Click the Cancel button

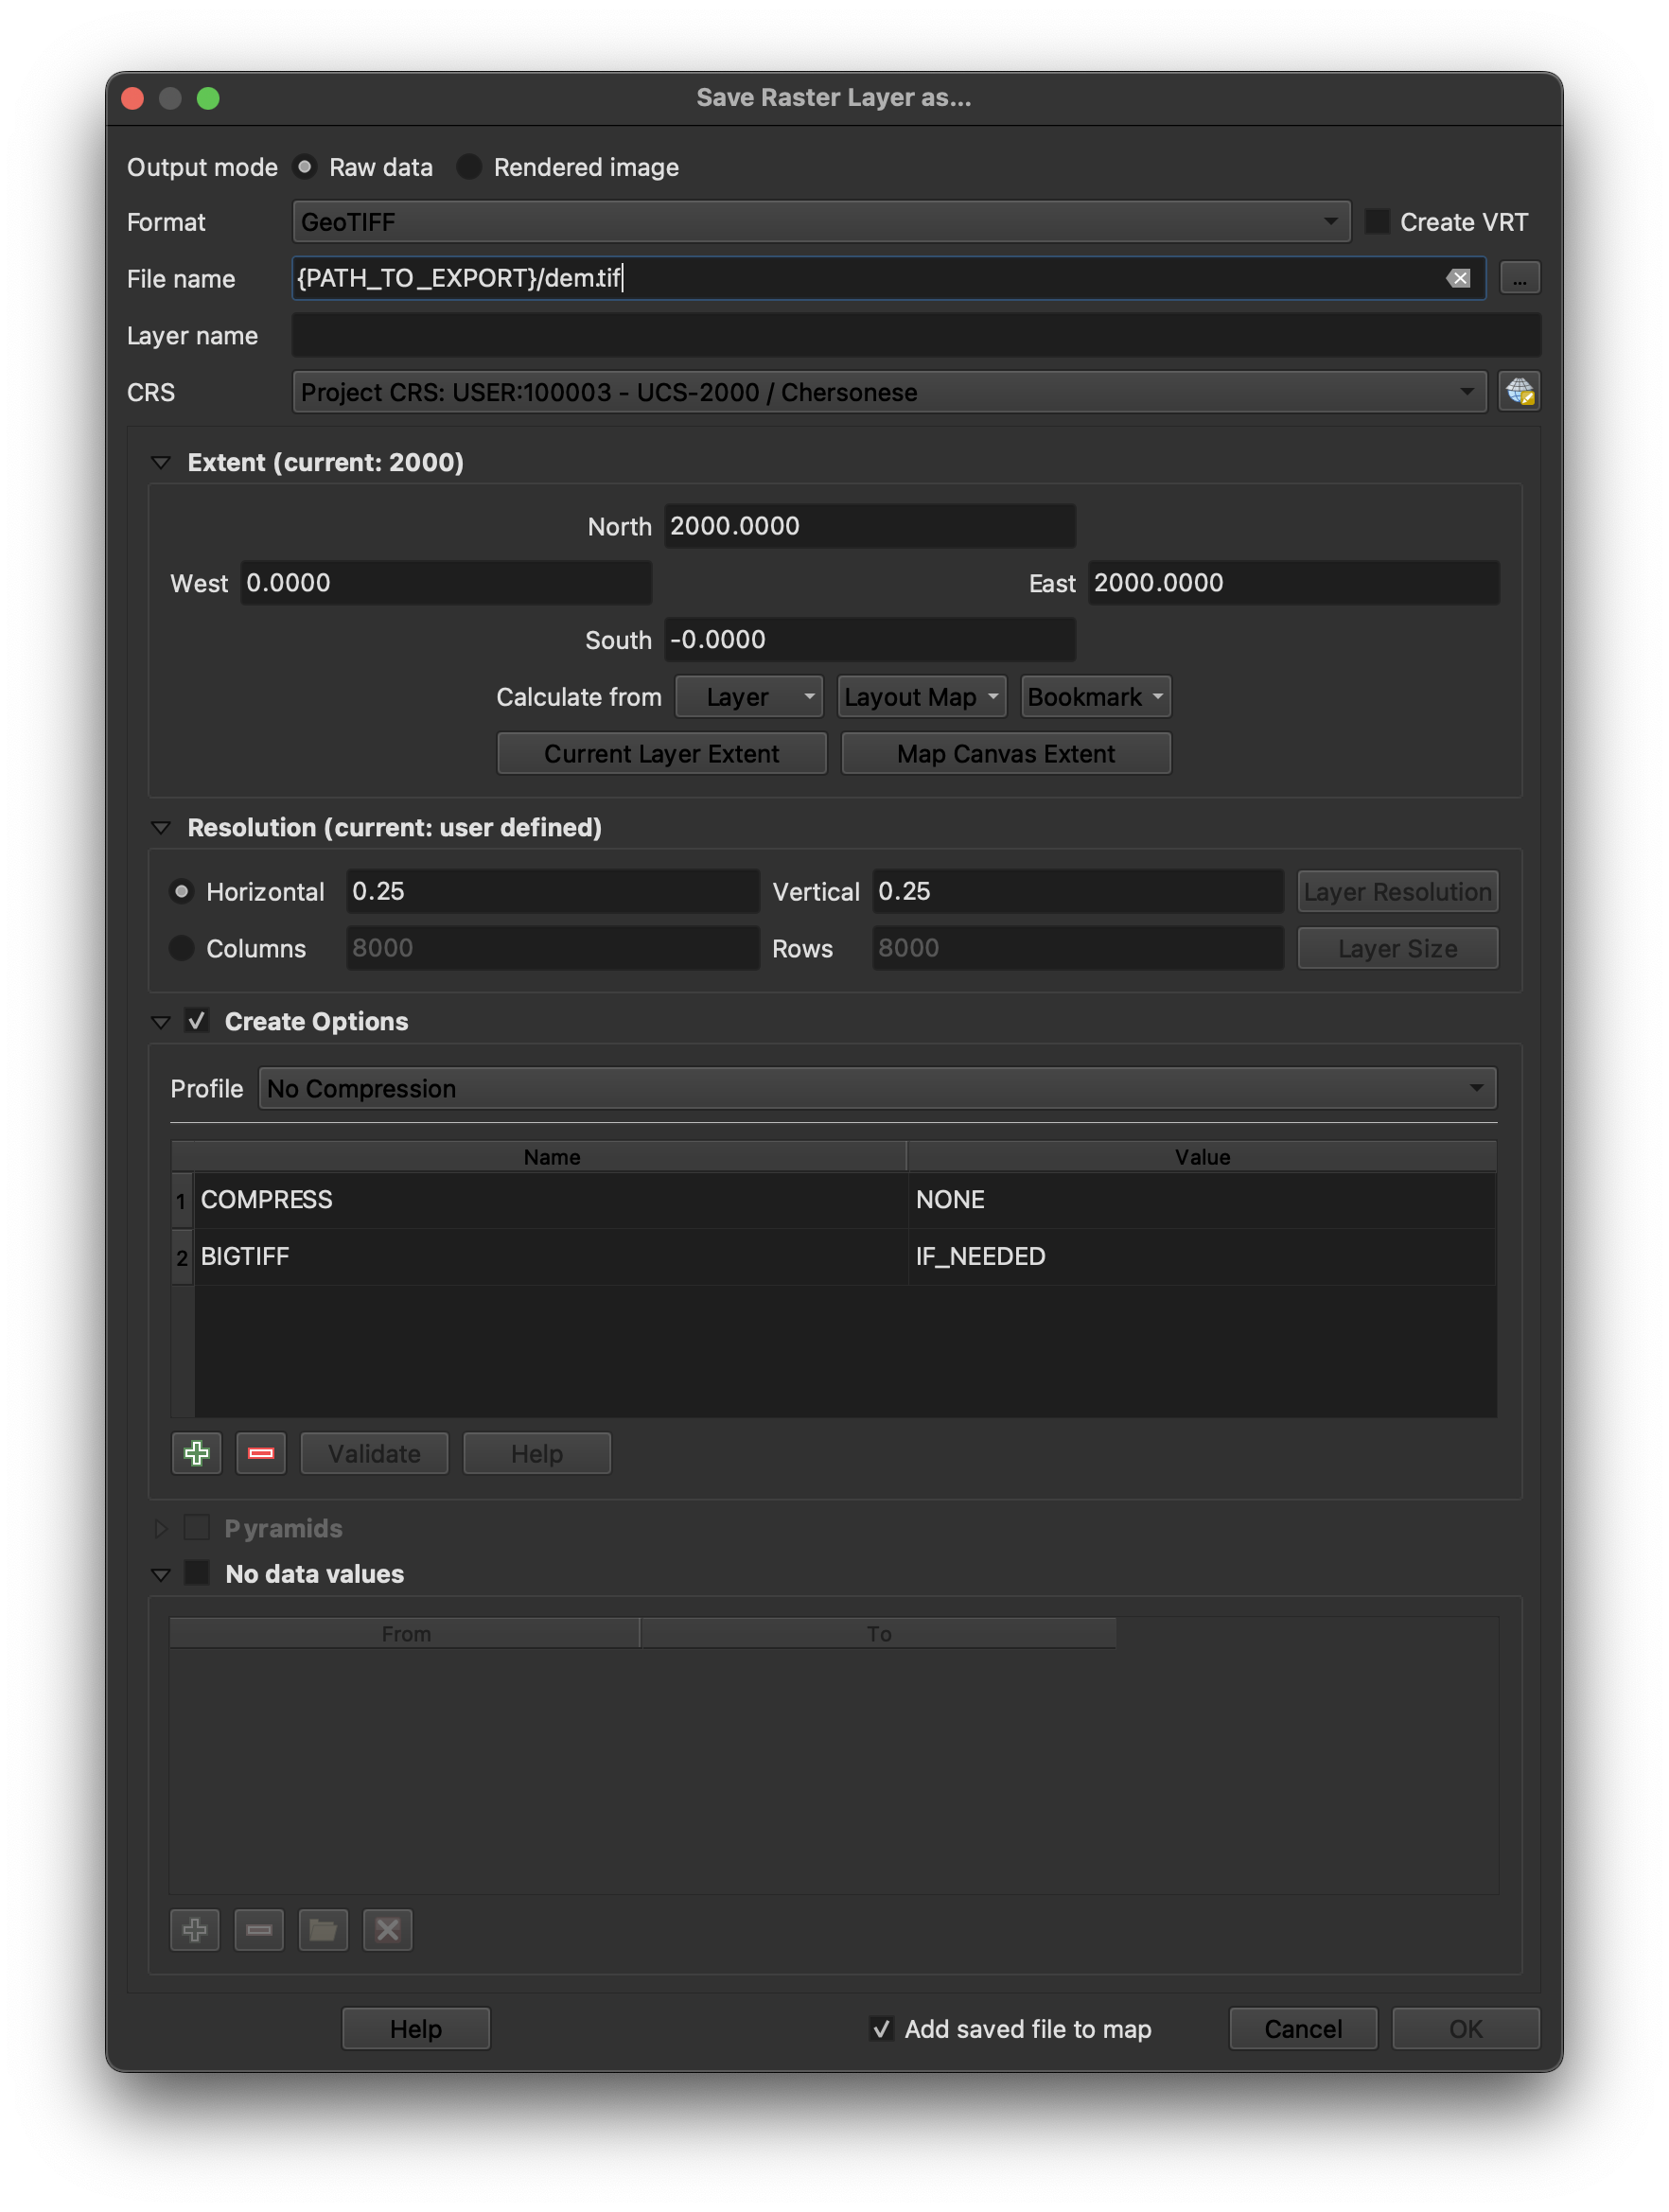coord(1302,2028)
